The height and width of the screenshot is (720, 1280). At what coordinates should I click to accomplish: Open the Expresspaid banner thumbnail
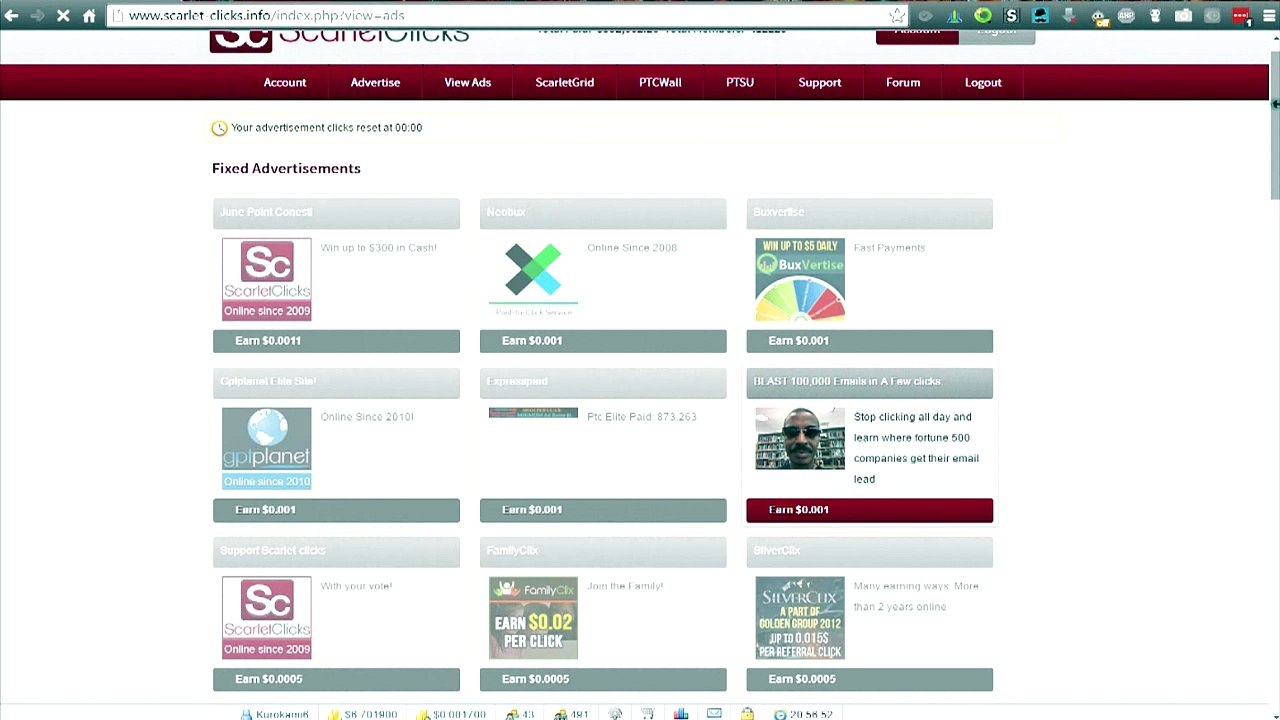[533, 413]
